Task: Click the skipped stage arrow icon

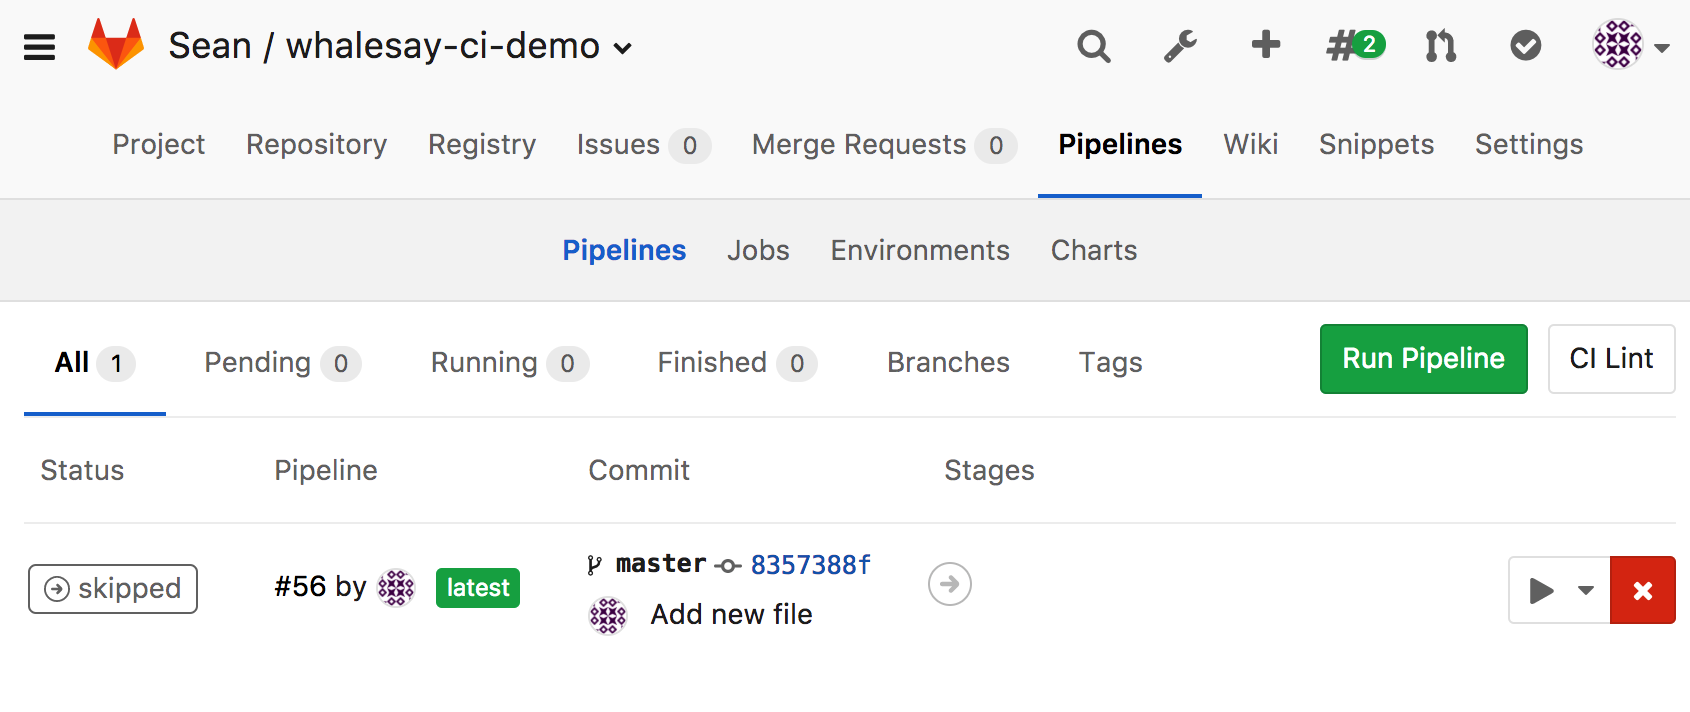Action: 950,584
